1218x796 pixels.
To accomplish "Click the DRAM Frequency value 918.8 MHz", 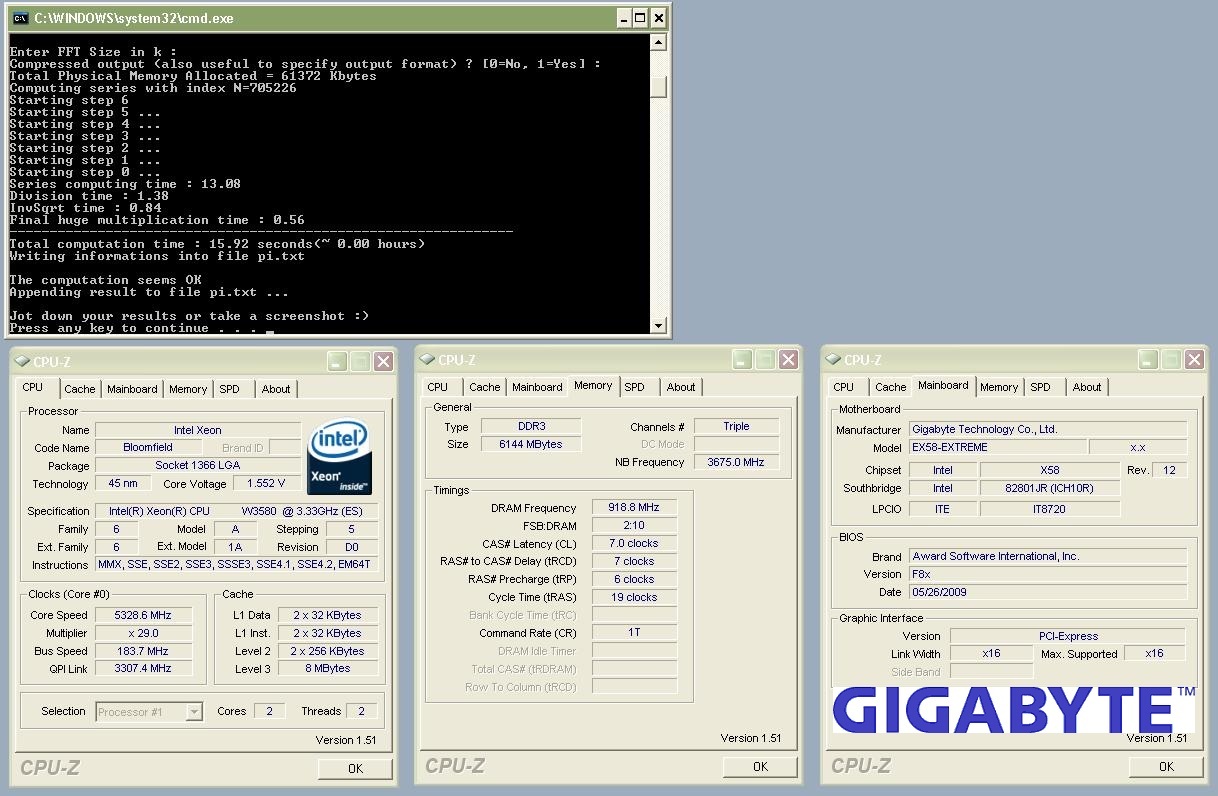I will (x=634, y=508).
